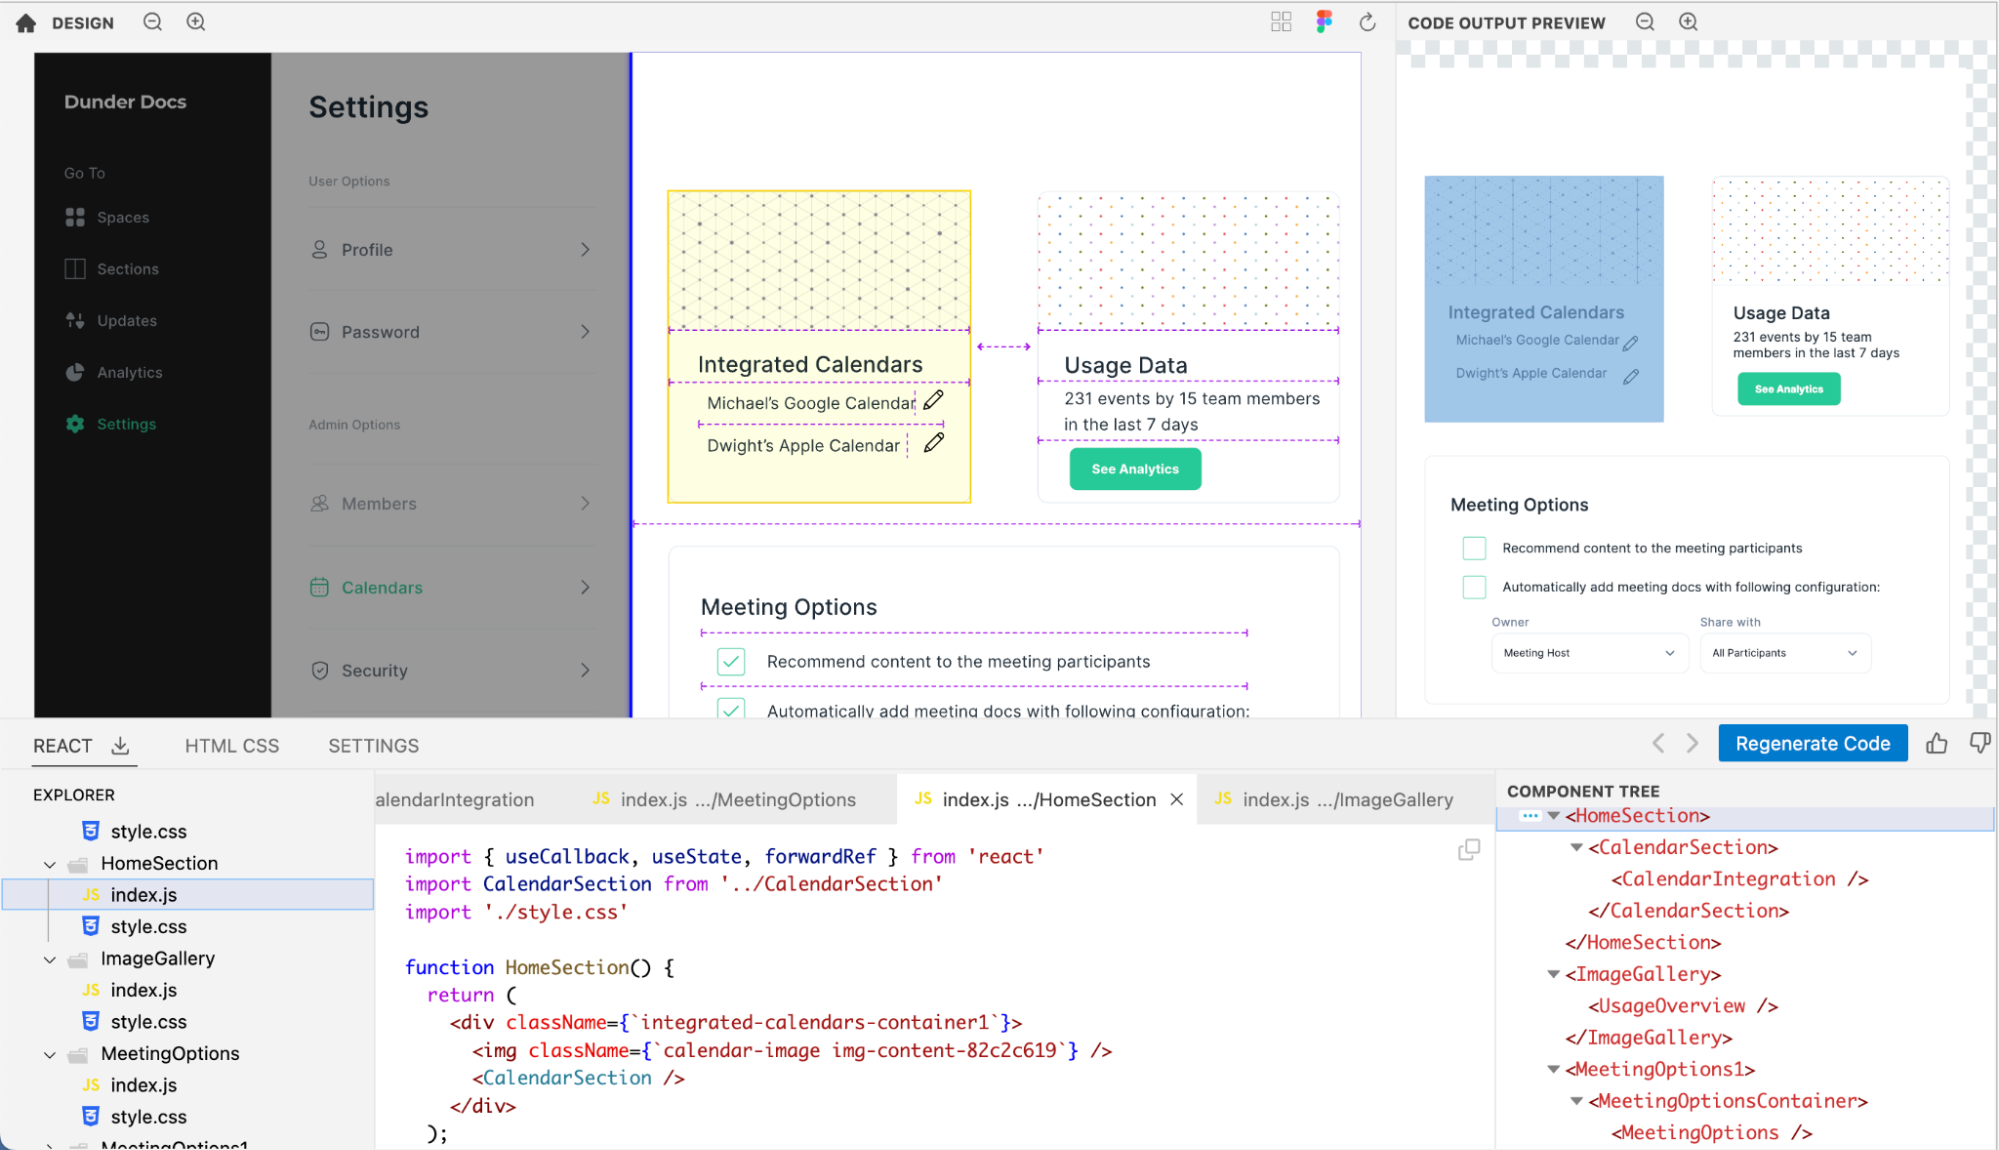The image size is (1999, 1150).
Task: Refresh the design with reload icon
Action: click(x=1367, y=22)
